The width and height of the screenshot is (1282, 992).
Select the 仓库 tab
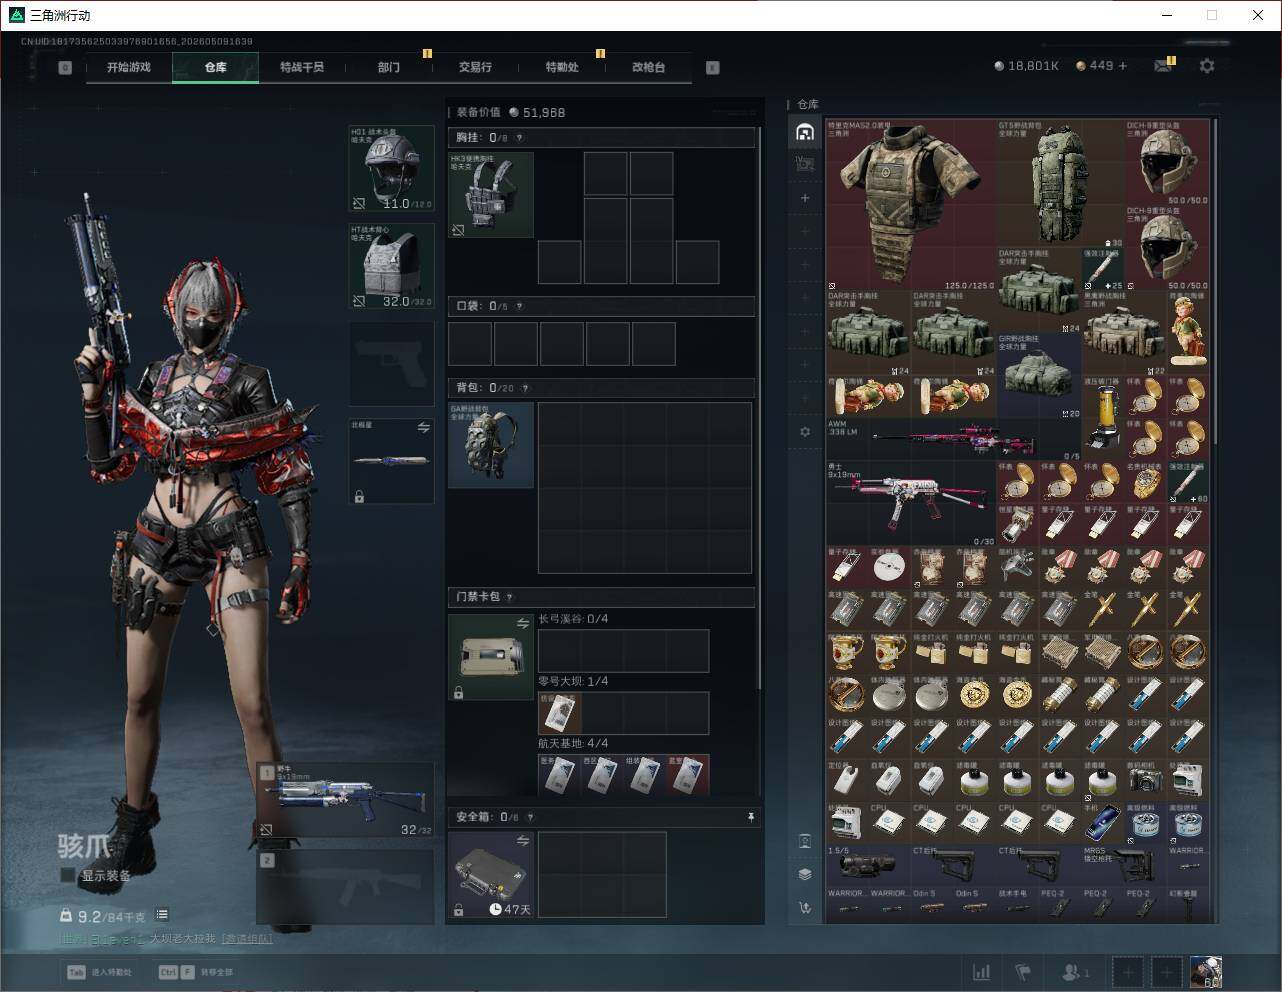click(x=215, y=67)
